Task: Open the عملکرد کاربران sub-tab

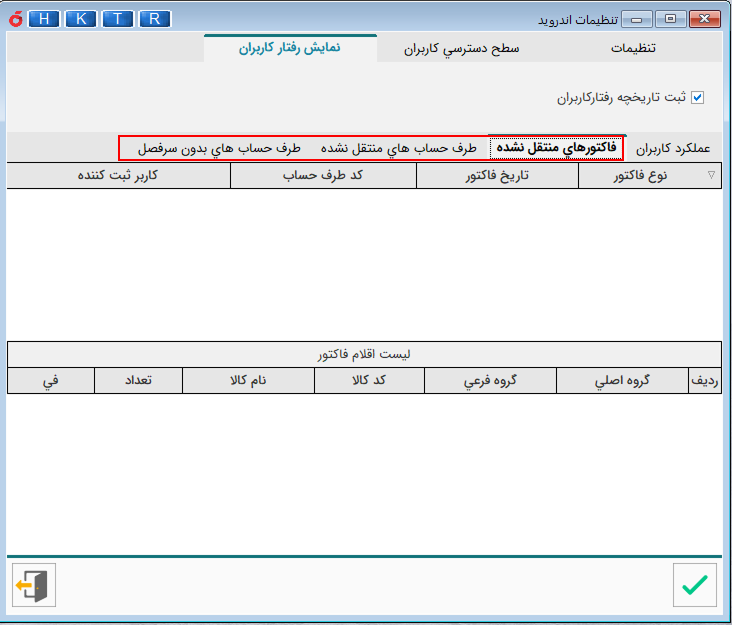Action: point(673,148)
